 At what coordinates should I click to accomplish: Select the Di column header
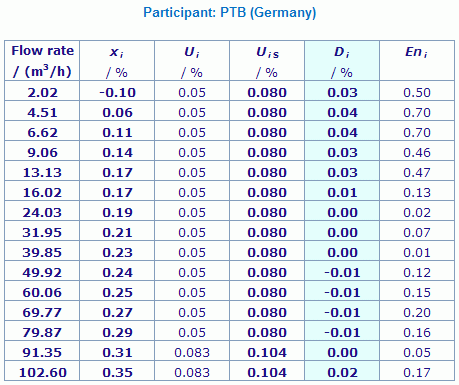pyautogui.click(x=342, y=61)
